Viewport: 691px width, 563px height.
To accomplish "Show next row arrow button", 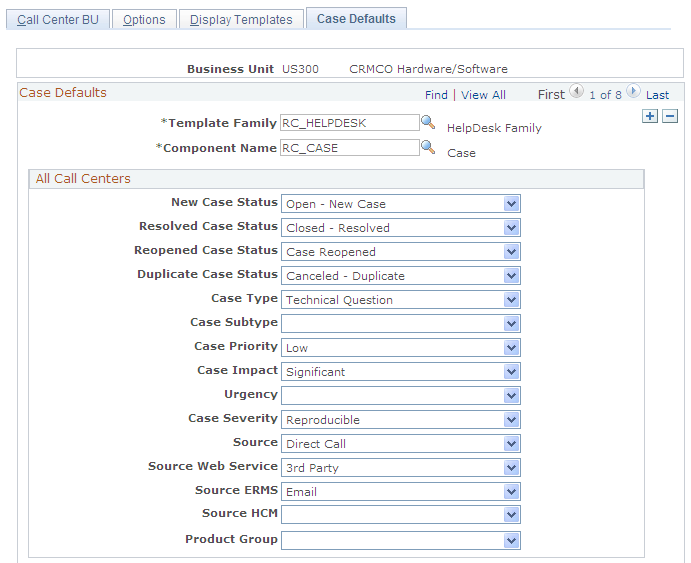I will pos(633,91).
